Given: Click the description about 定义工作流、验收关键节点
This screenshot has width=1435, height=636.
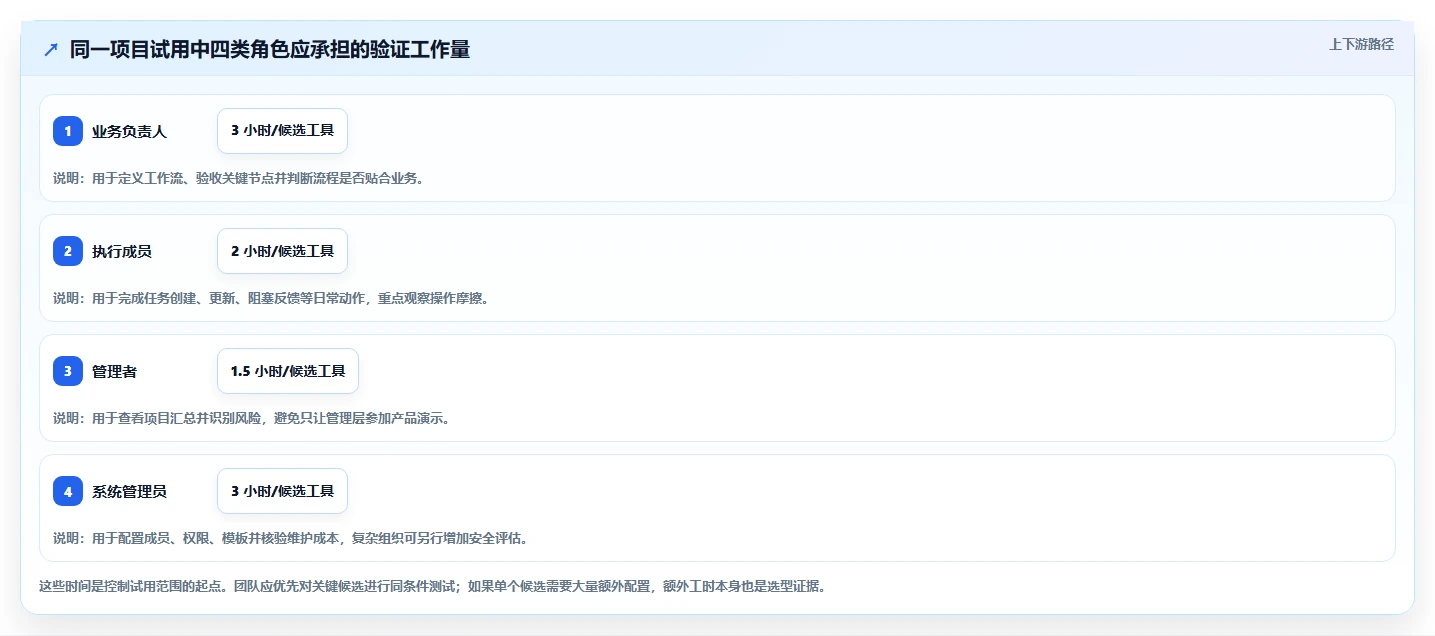Looking at the screenshot, I should pyautogui.click(x=238, y=178).
